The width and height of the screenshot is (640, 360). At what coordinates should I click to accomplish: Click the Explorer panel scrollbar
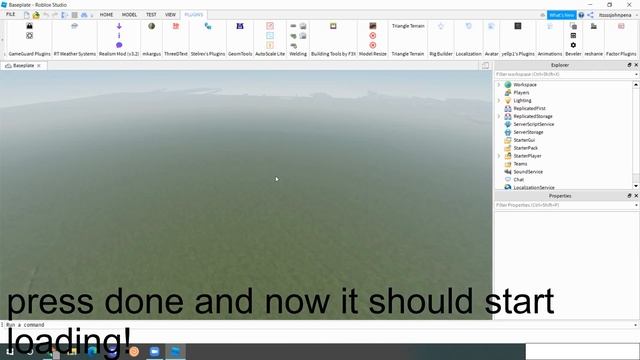636,135
